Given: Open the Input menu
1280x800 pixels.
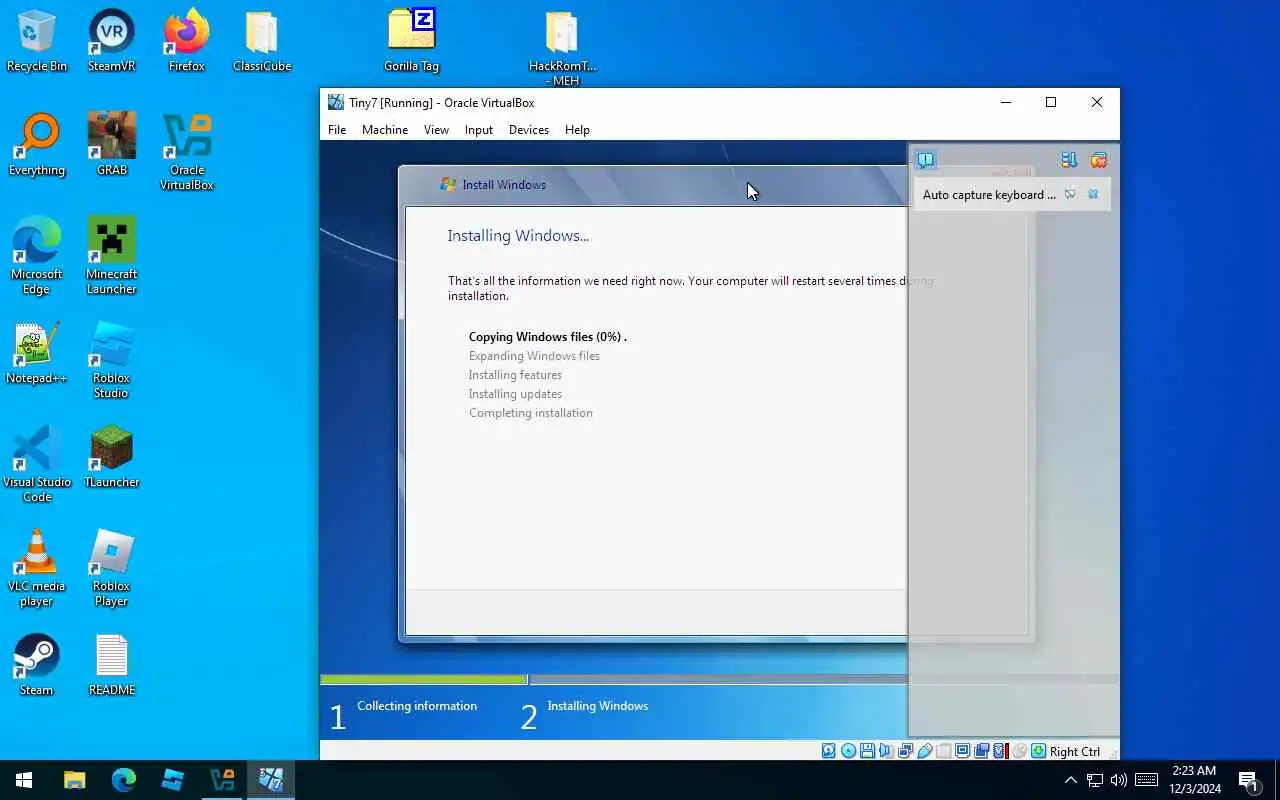Looking at the screenshot, I should tap(479, 130).
